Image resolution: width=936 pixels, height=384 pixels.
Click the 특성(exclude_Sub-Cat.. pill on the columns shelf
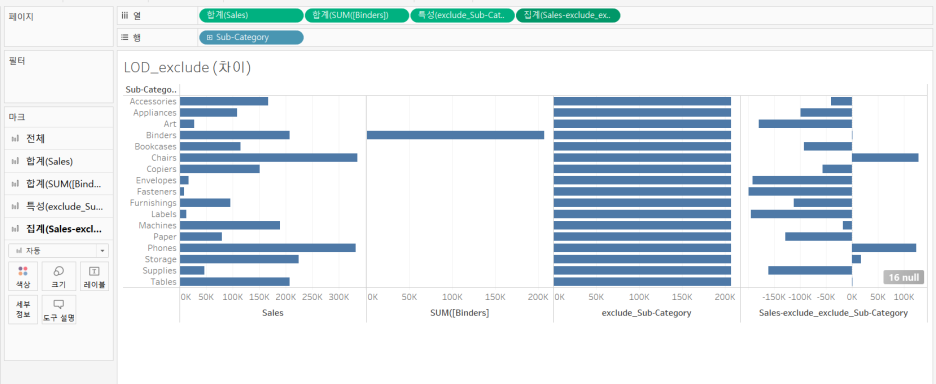pyautogui.click(x=462, y=15)
